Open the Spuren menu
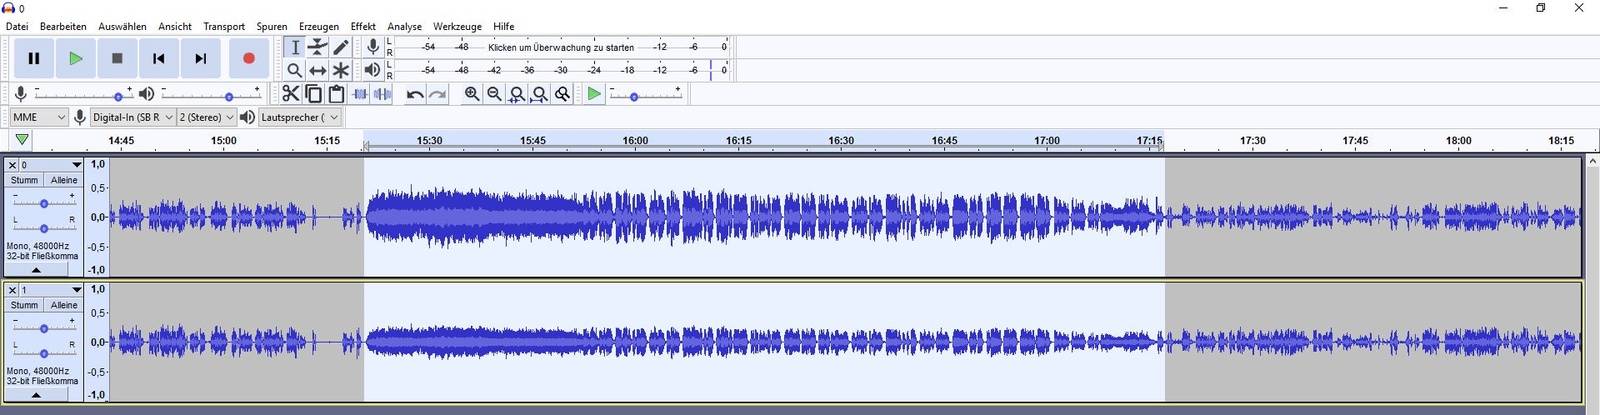 point(272,26)
